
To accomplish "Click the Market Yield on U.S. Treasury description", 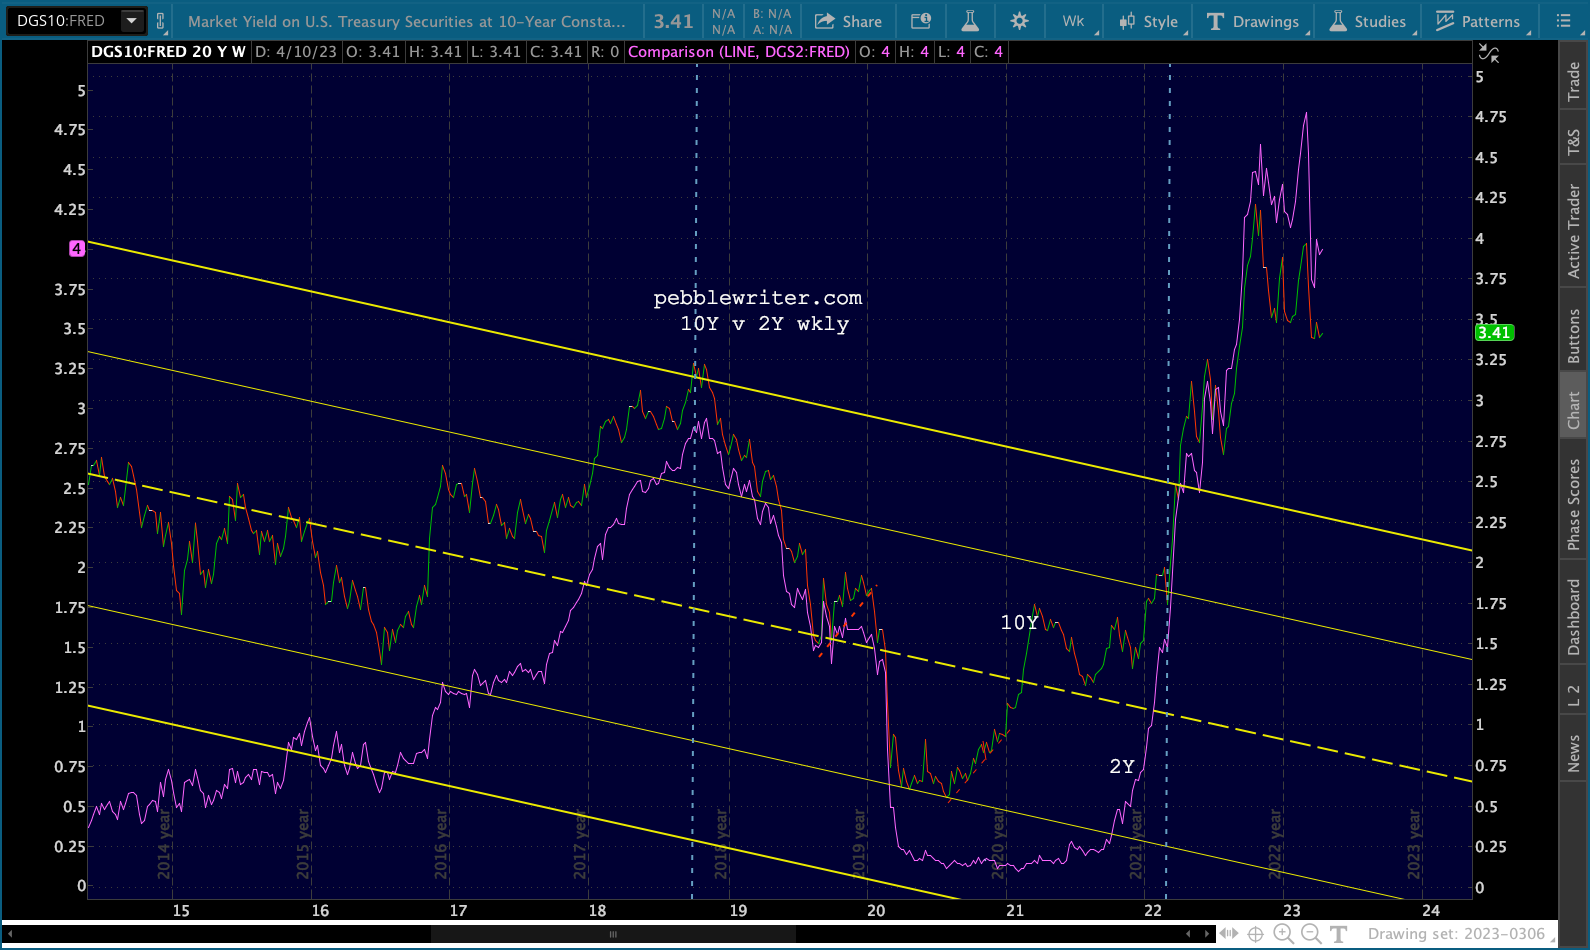I will click(x=407, y=21).
